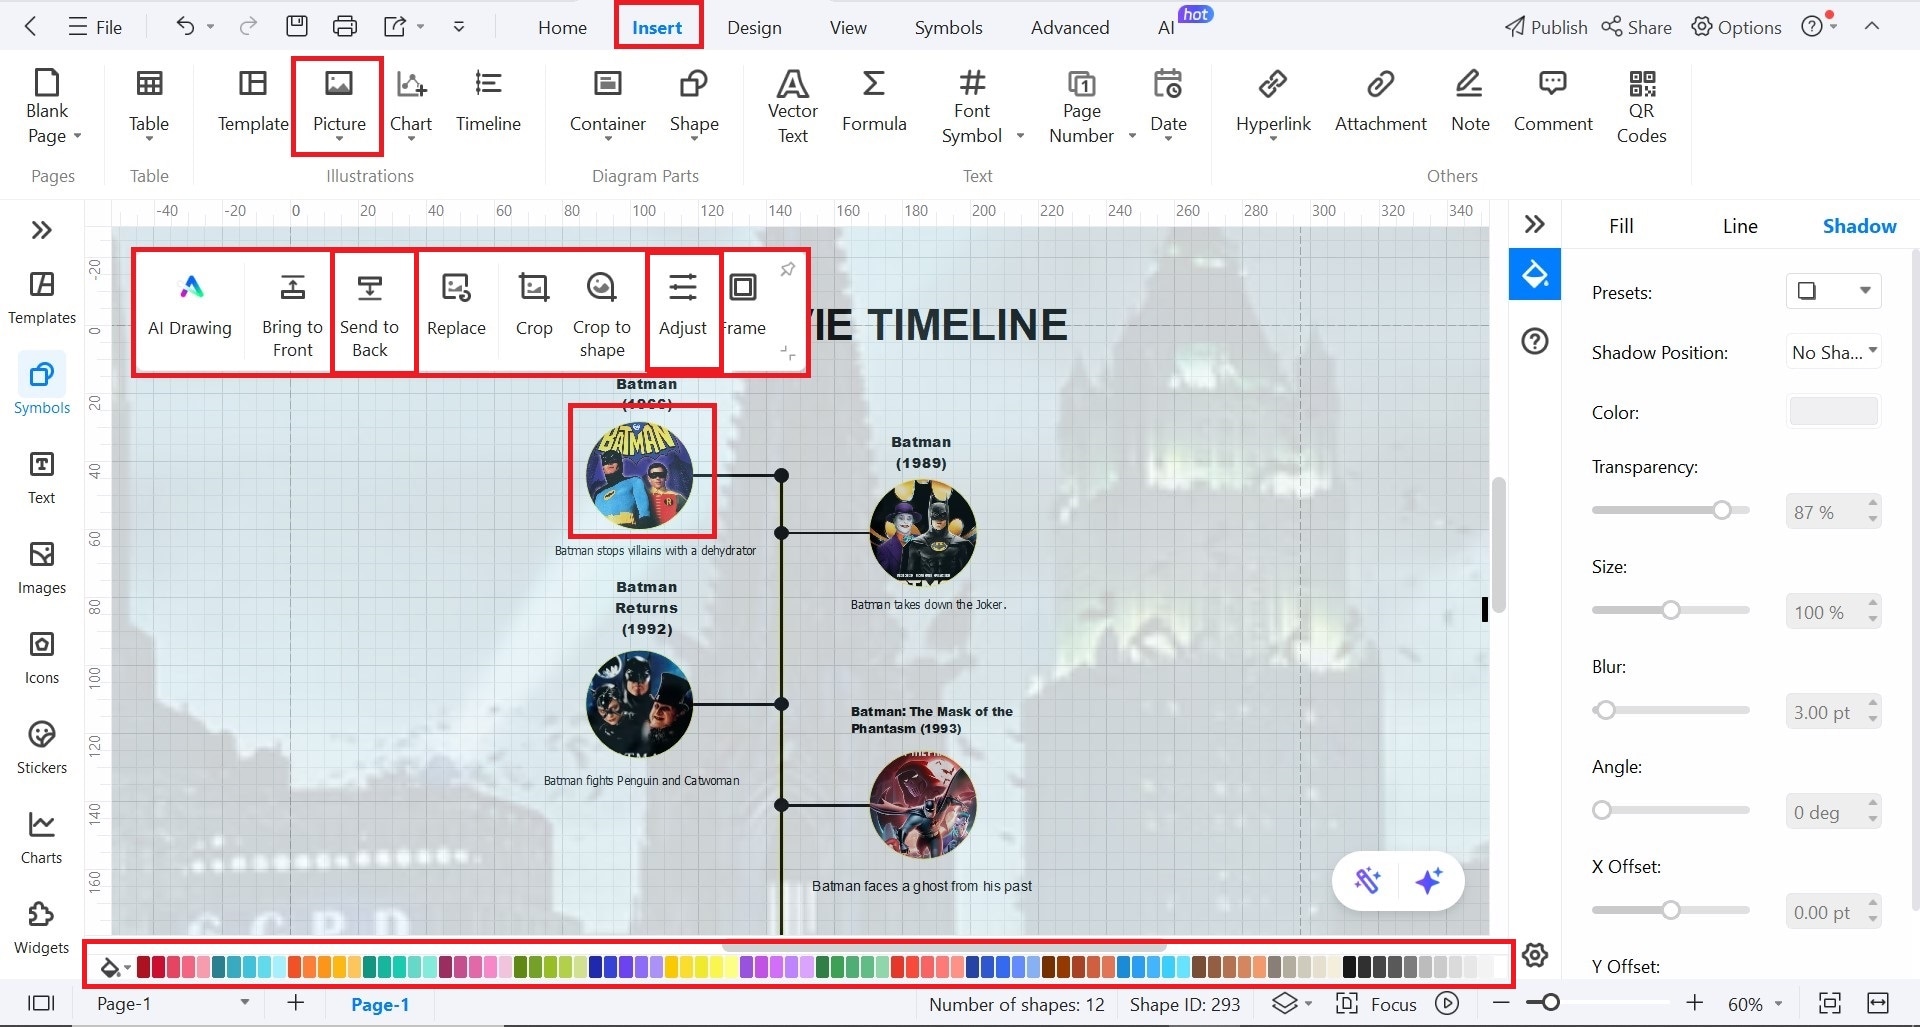Collapse the right properties panel

coord(1535,224)
